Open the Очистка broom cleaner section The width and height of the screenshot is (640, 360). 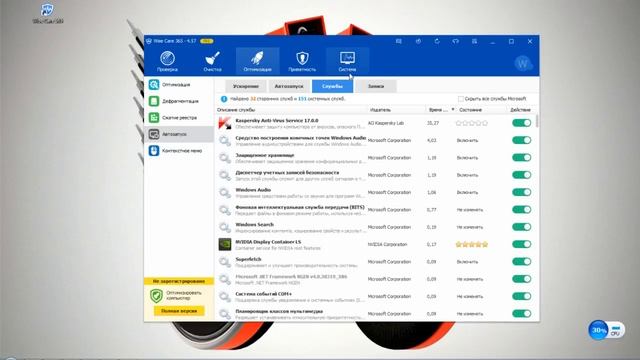(212, 61)
